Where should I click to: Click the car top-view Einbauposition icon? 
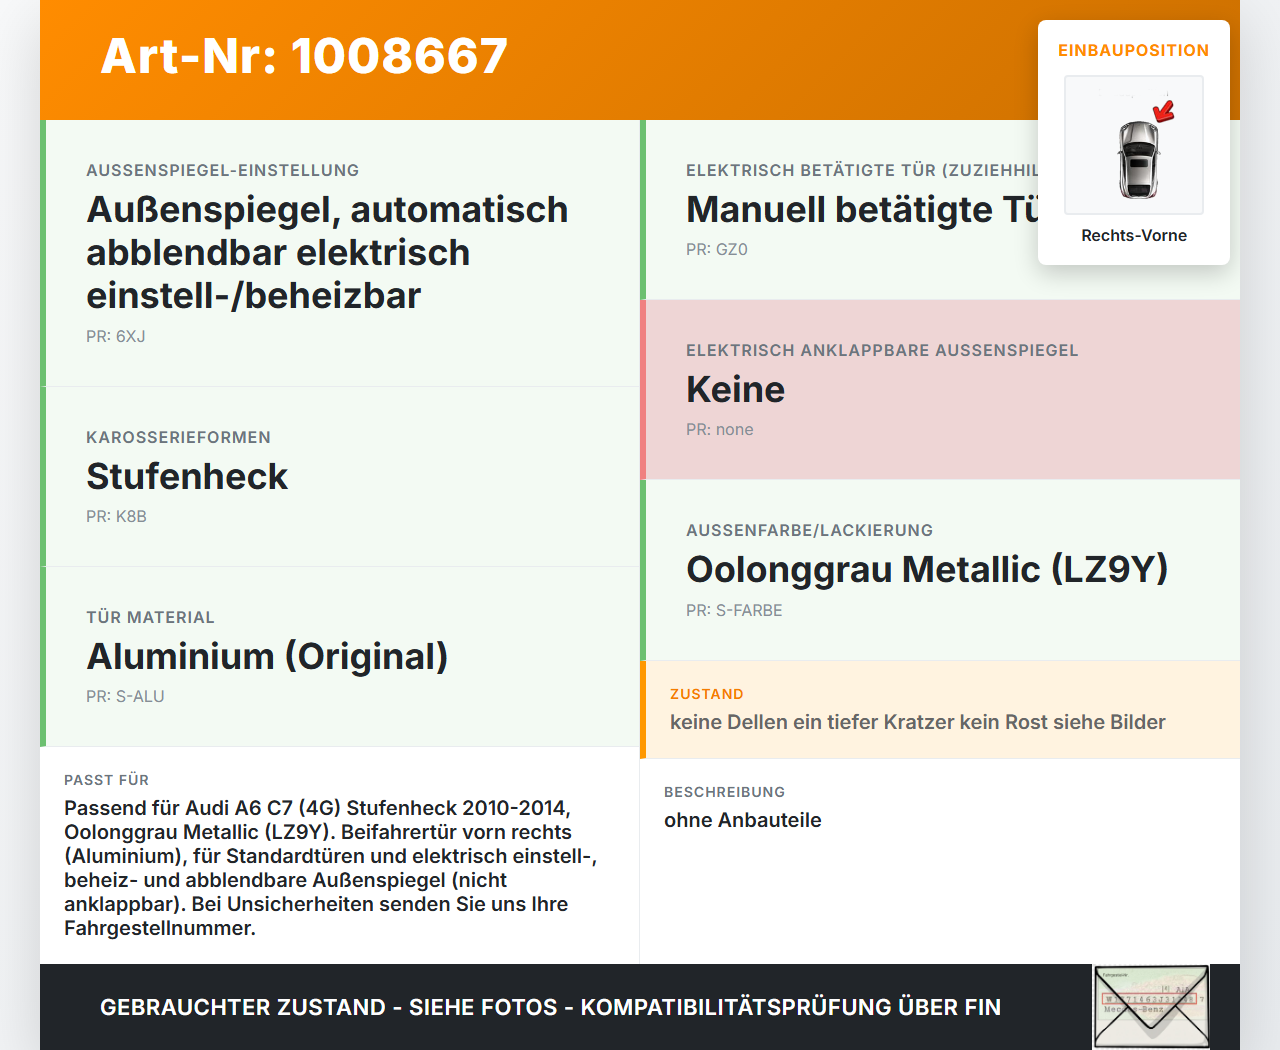click(1134, 145)
